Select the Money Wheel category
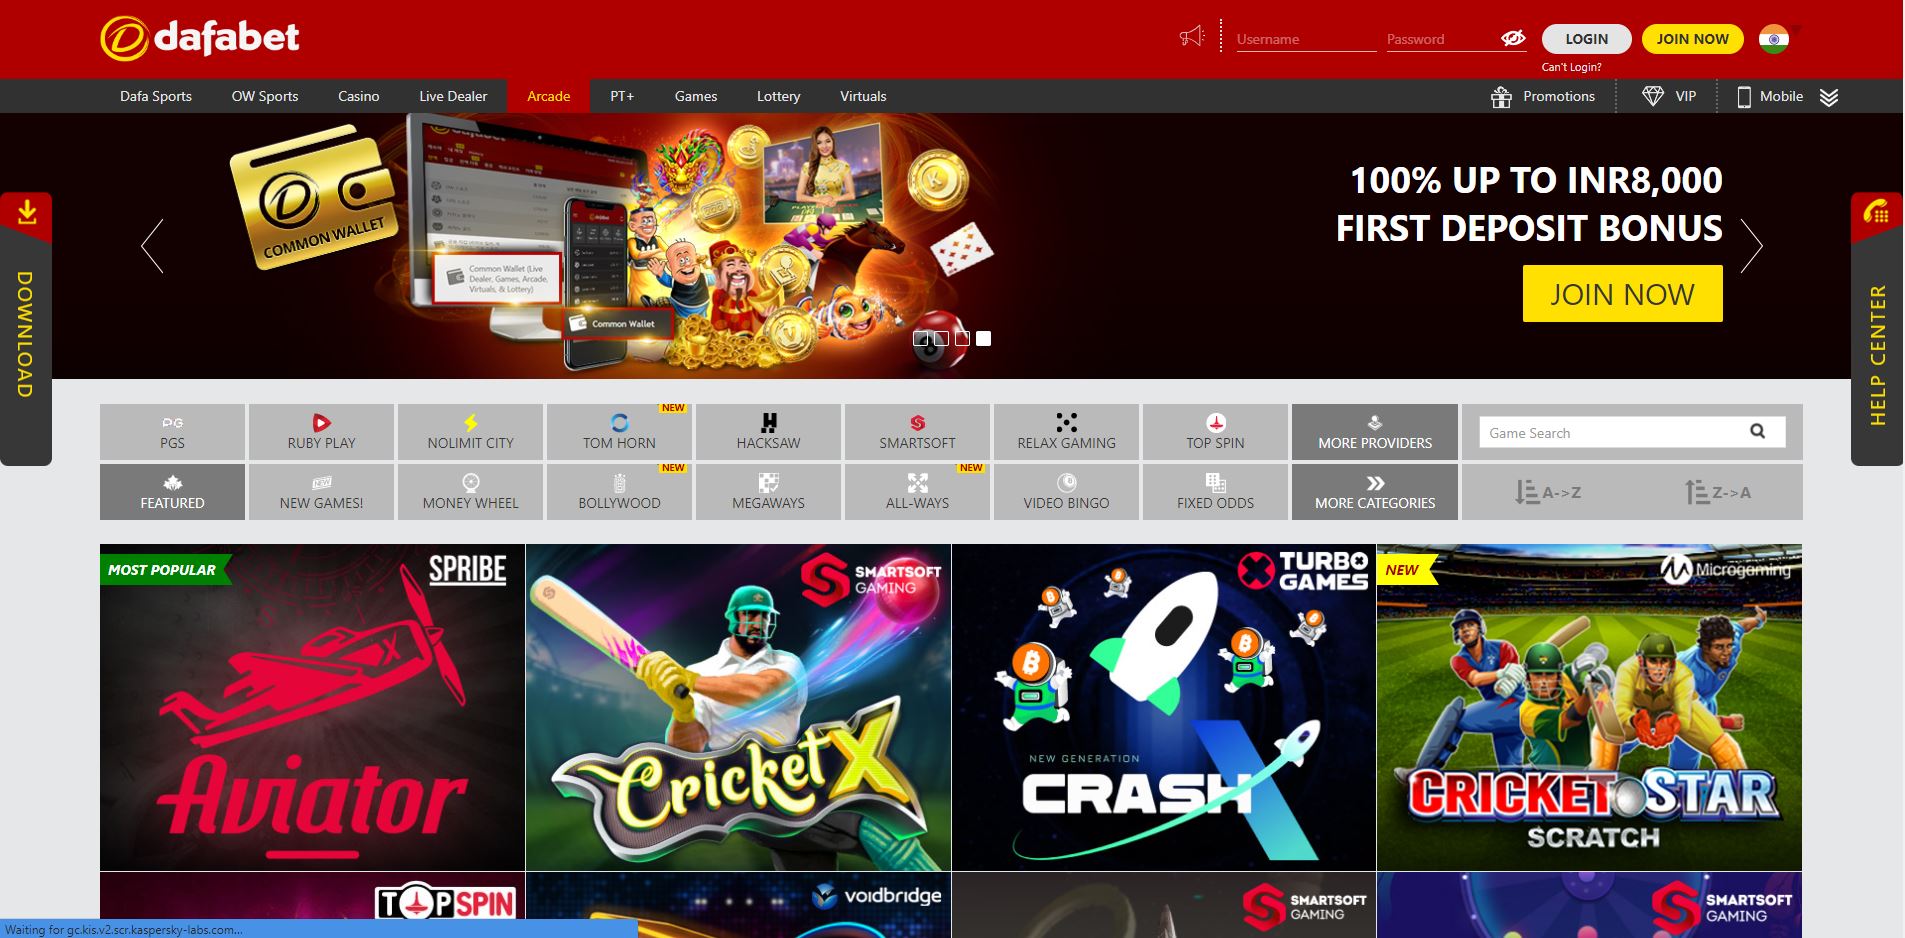1905x938 pixels. click(470, 492)
